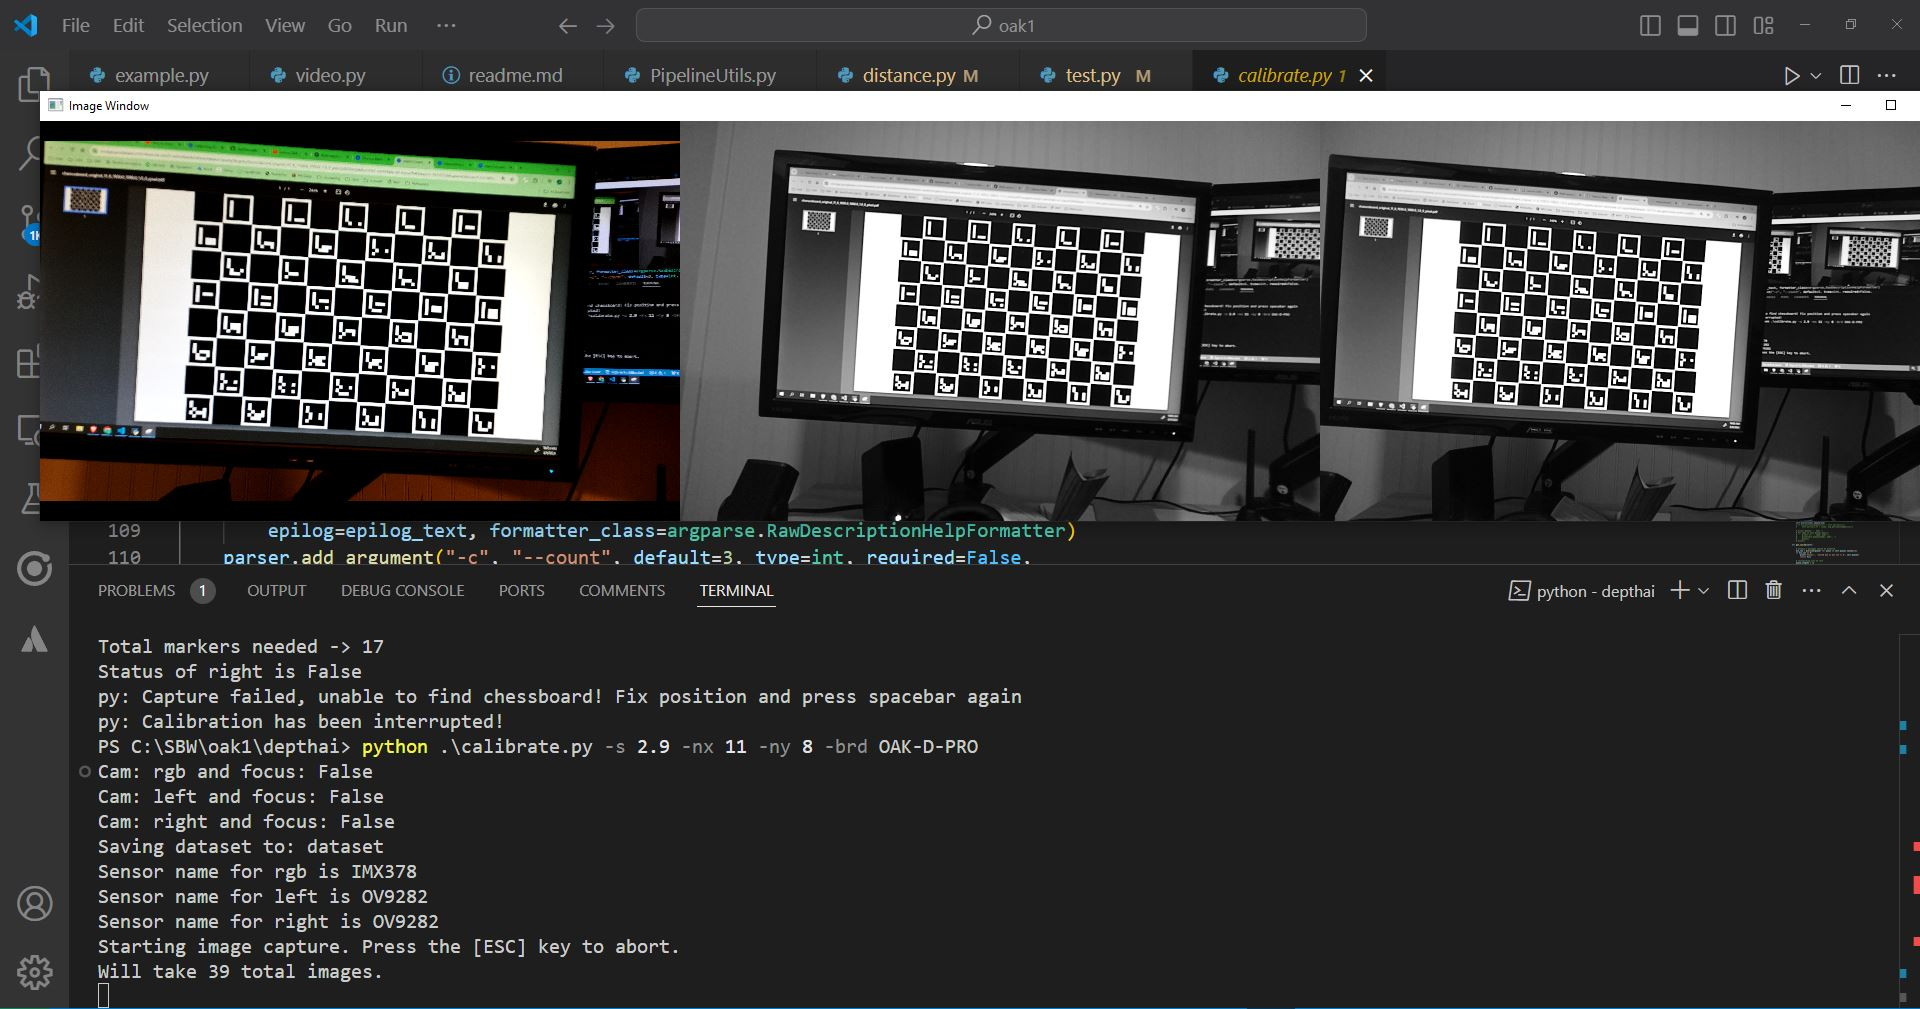Click the oak1 command center search box
This screenshot has width=1920, height=1009.
tap(1001, 26)
